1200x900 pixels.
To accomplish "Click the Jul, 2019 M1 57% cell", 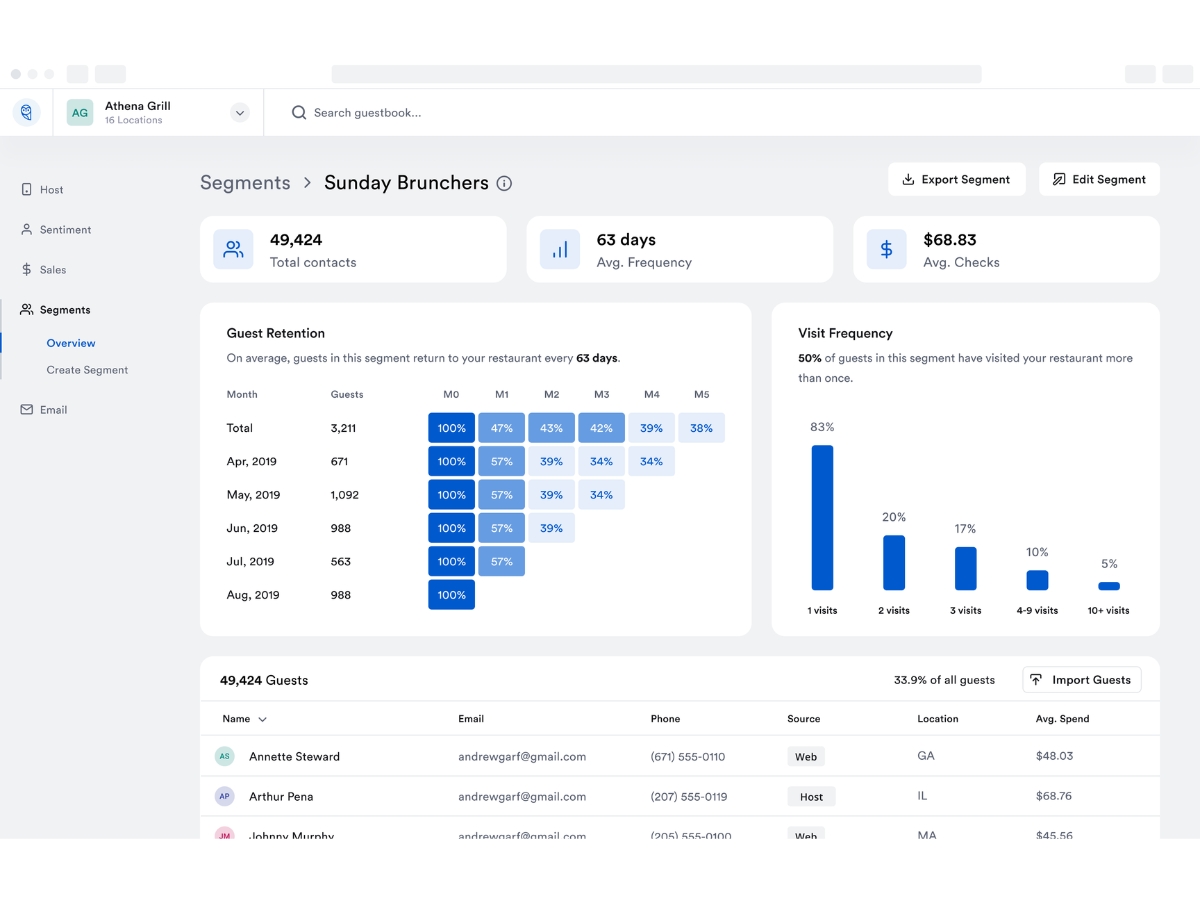I will [501, 561].
